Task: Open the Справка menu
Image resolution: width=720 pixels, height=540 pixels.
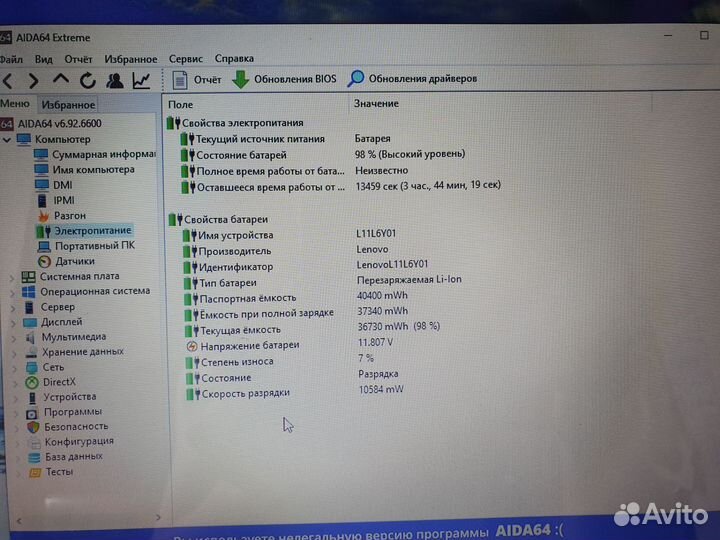Action: tap(234, 58)
